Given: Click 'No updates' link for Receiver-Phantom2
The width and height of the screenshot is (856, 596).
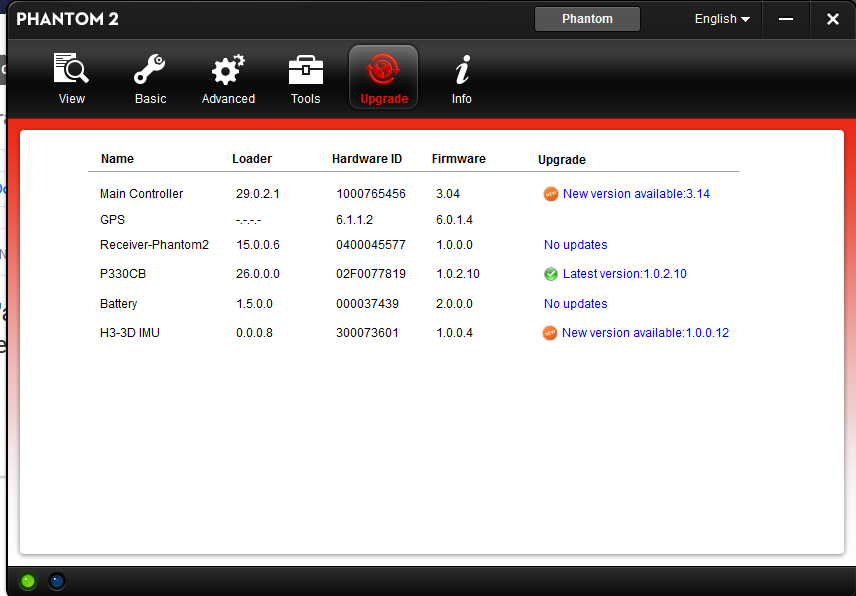Looking at the screenshot, I should tap(575, 245).
